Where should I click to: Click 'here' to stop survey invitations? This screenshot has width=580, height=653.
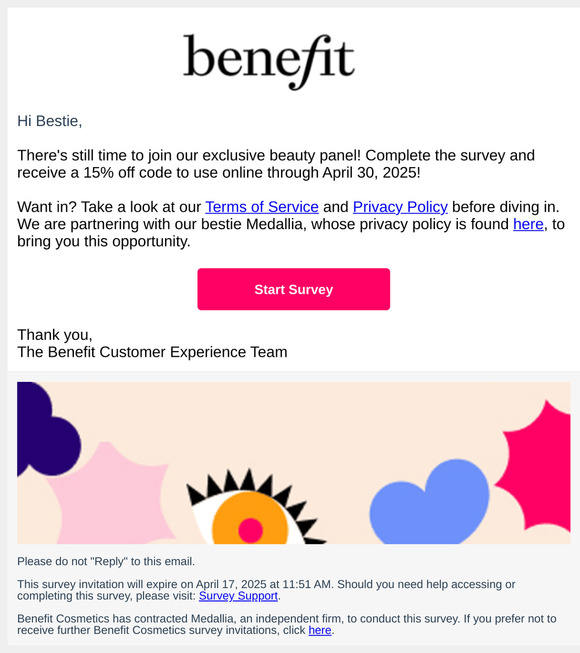point(320,630)
